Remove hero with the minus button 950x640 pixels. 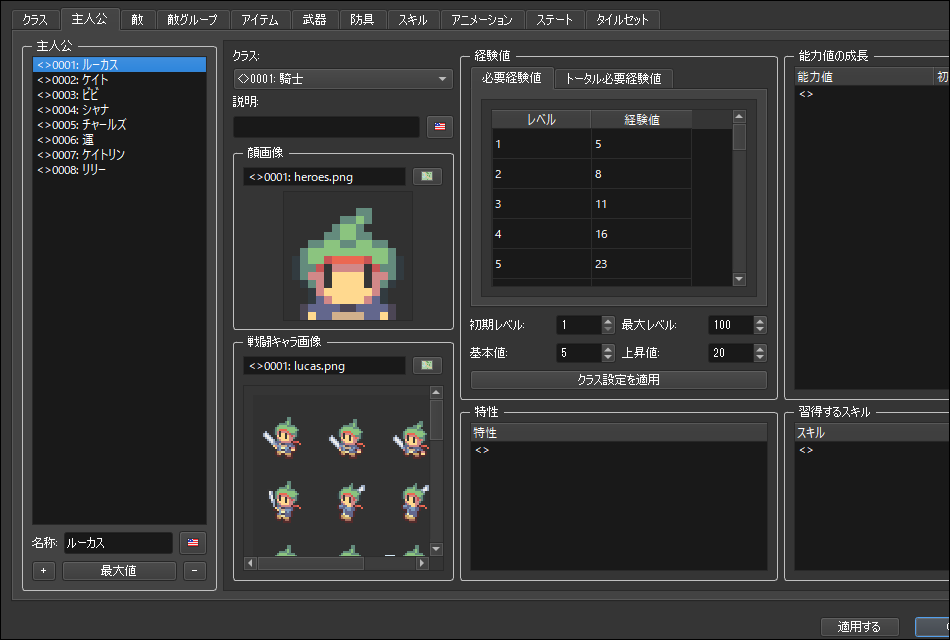point(195,571)
